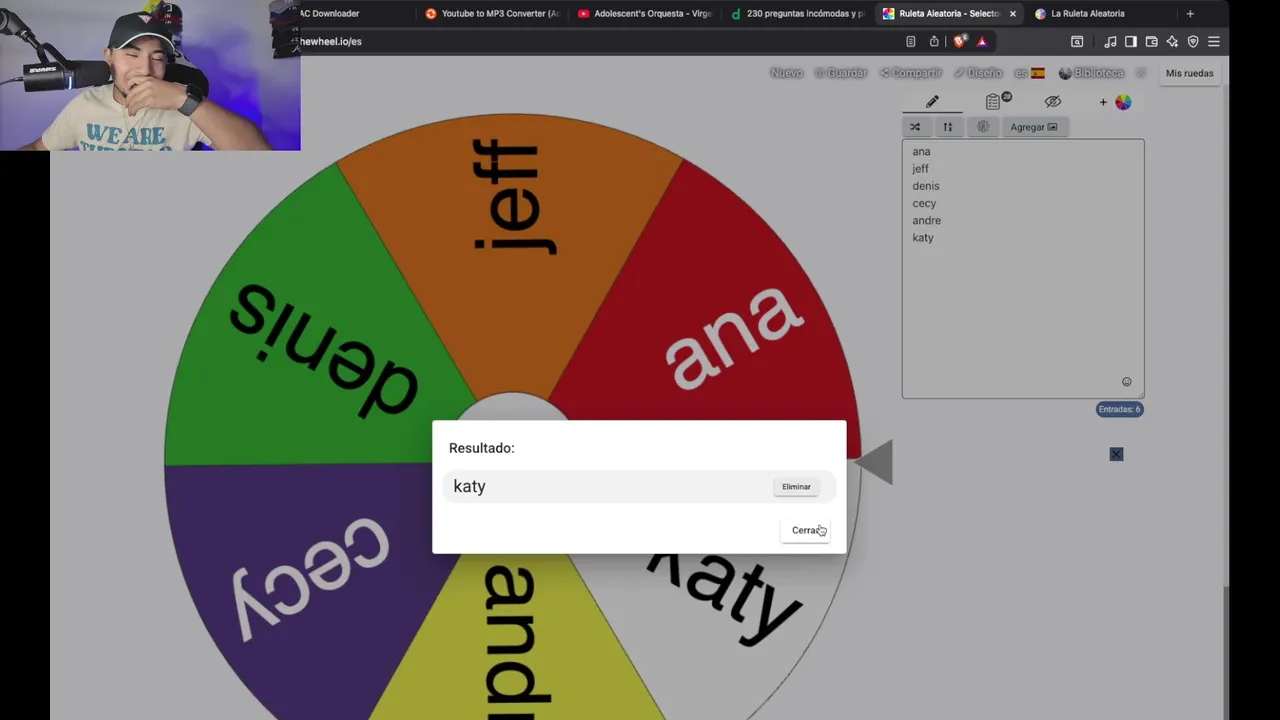Screen dimensions: 1280x720
Task: Open Brave Rewards triangle icon
Action: coord(982,42)
